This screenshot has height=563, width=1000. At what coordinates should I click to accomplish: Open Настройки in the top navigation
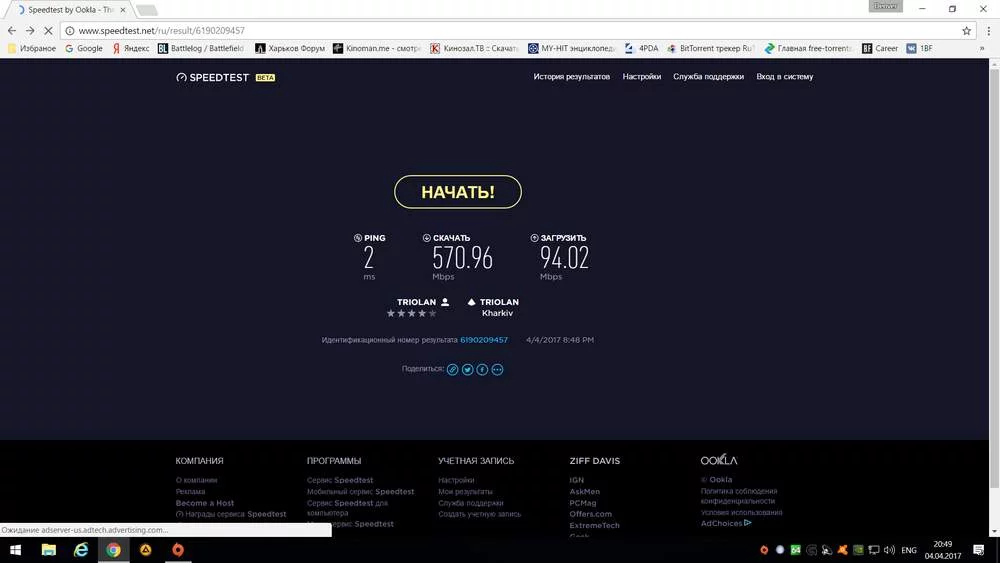[x=642, y=77]
